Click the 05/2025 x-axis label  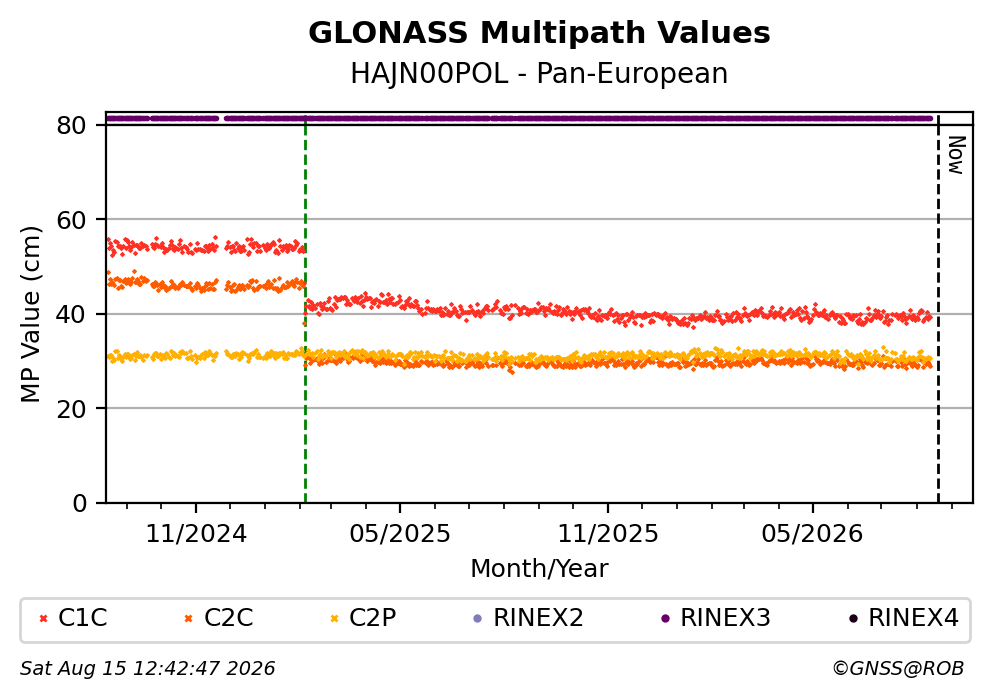tap(400, 535)
